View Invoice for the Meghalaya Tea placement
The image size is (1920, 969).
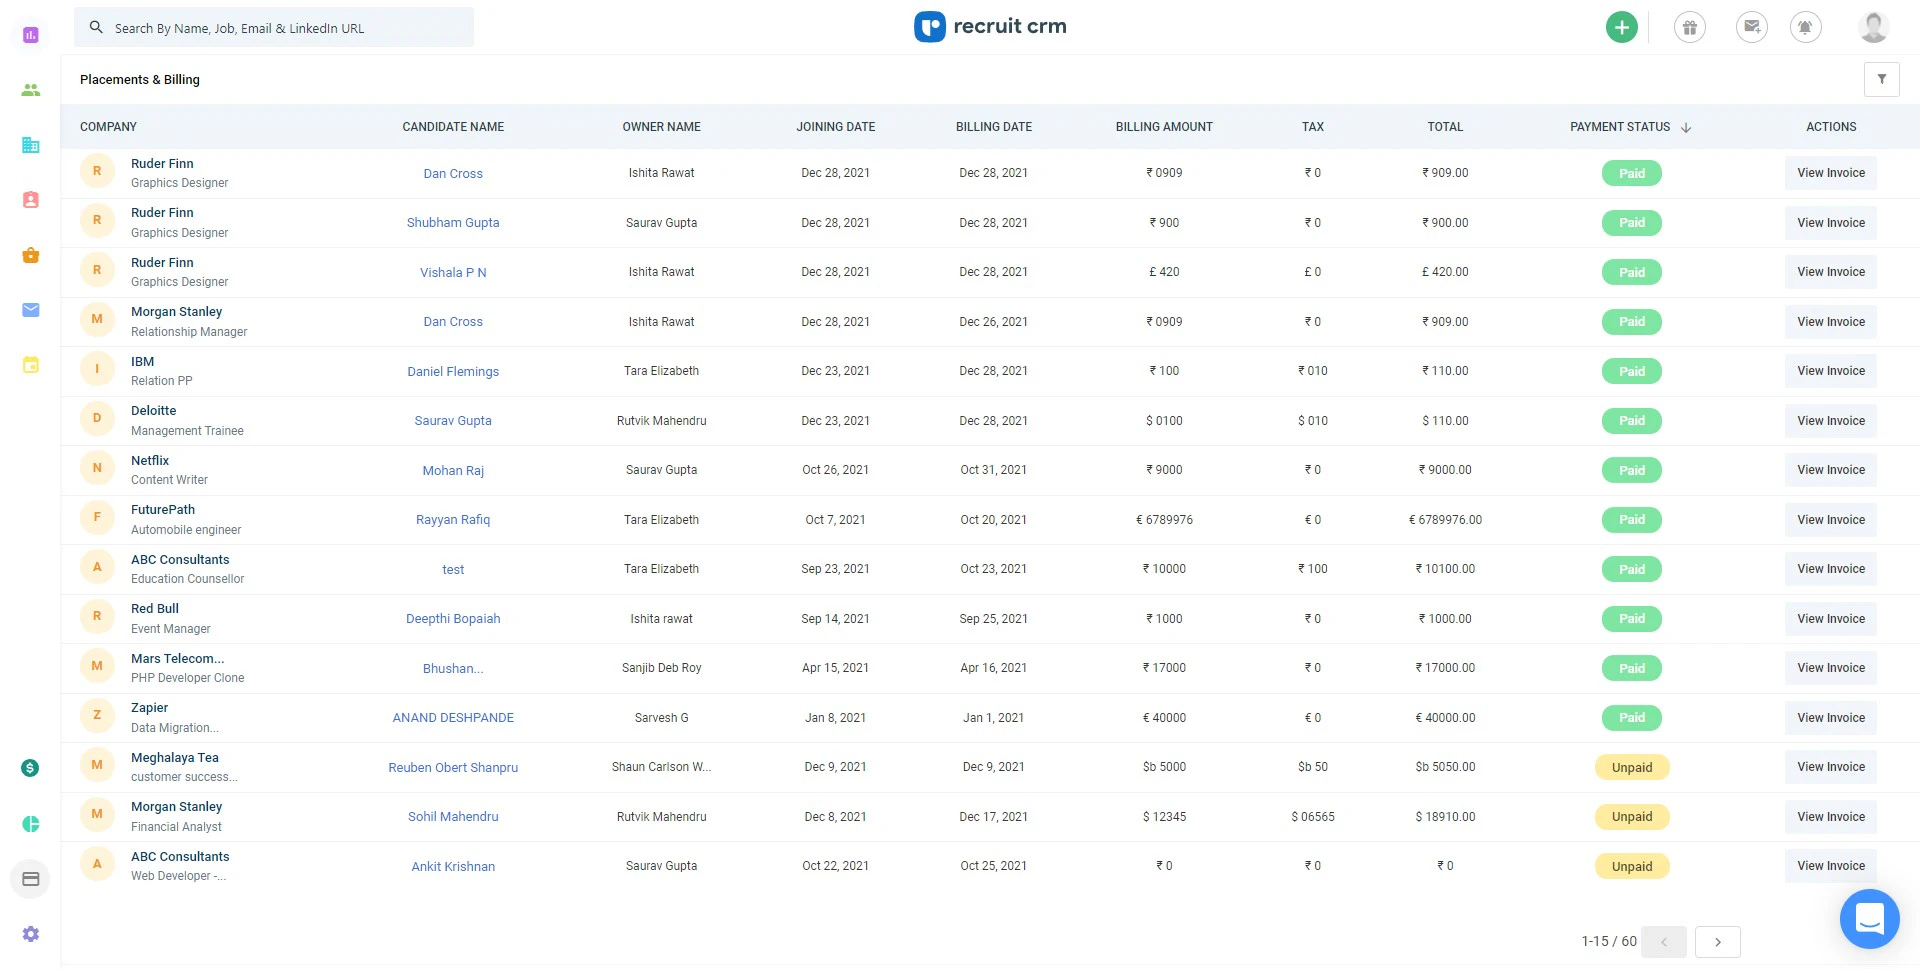(1830, 767)
